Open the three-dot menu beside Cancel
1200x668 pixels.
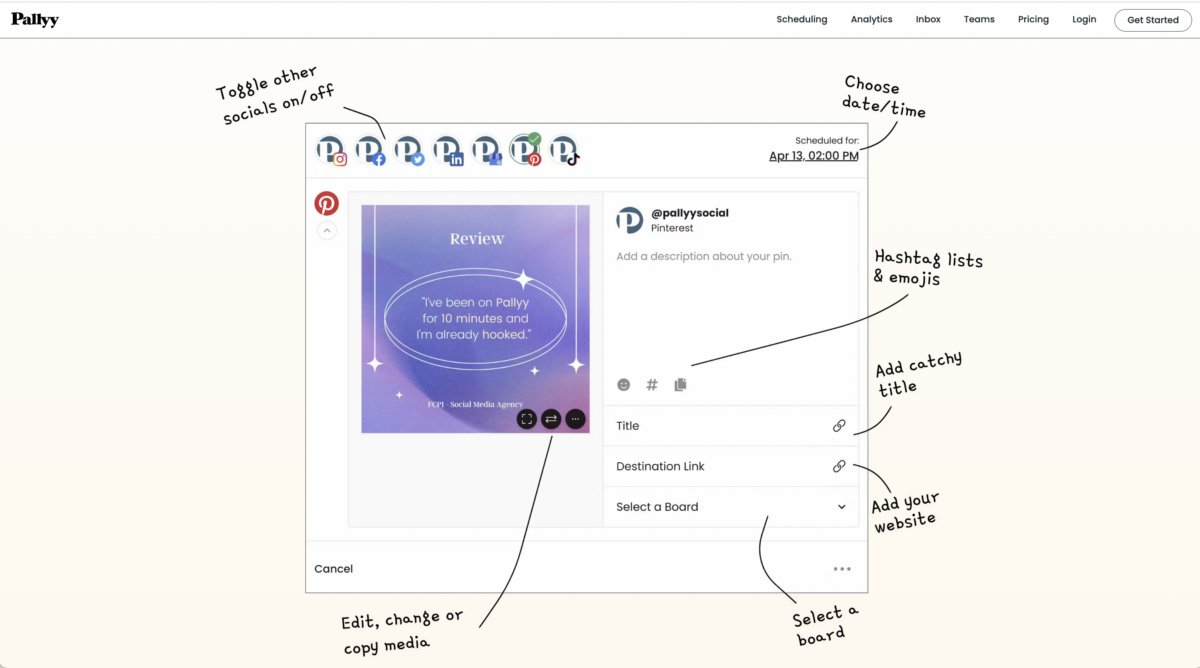pos(842,569)
